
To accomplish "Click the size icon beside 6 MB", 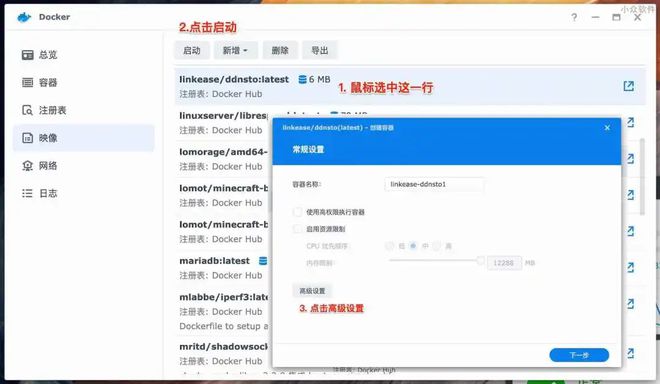I will (302, 79).
